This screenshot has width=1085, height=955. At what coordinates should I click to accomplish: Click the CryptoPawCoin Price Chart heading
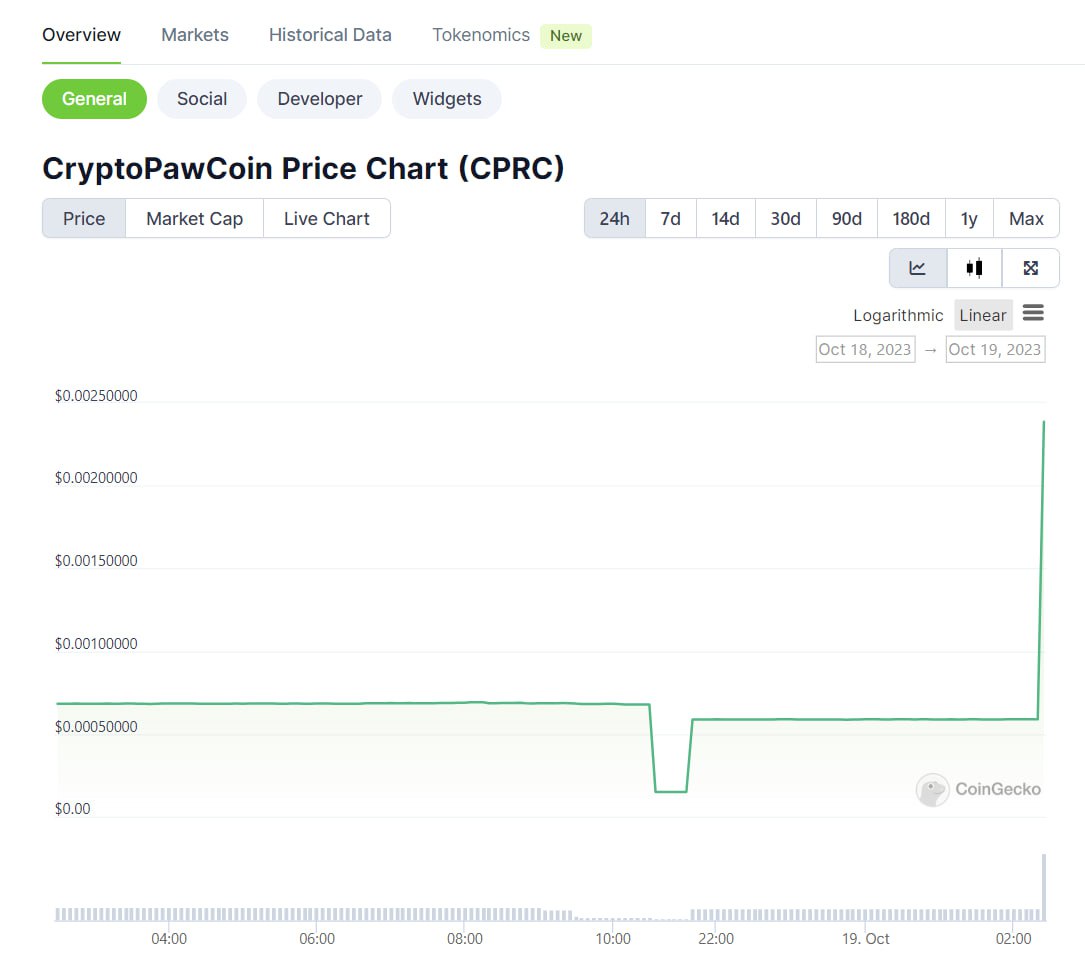point(303,169)
